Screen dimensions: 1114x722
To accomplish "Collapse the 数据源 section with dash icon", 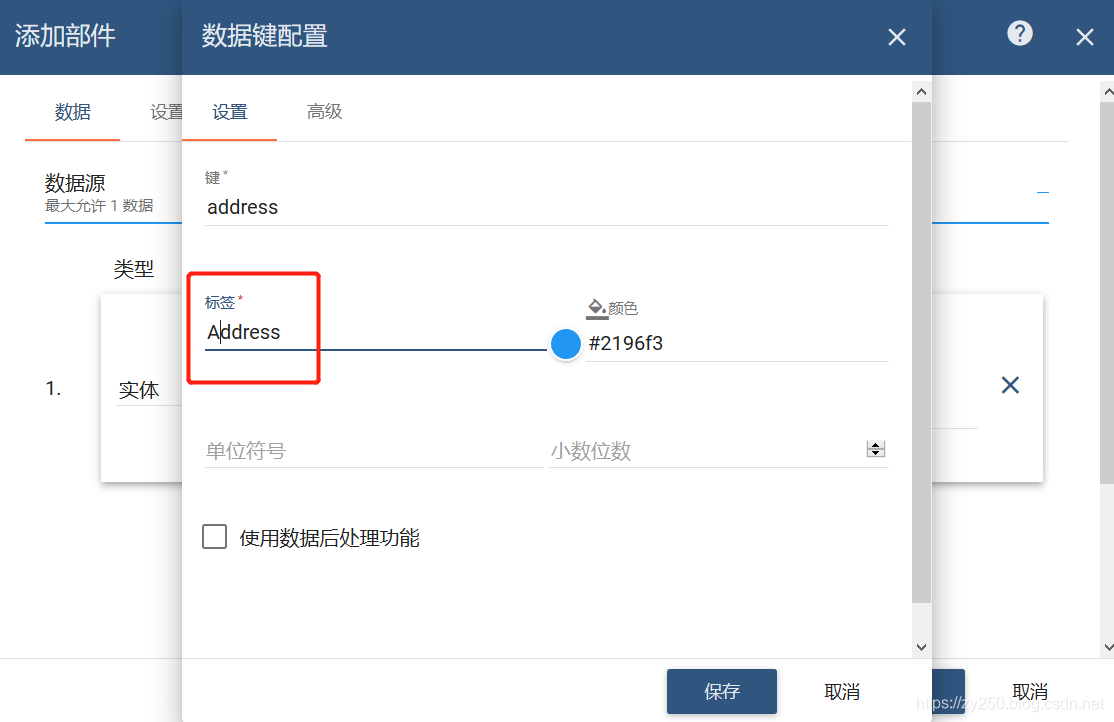I will click(1042, 192).
